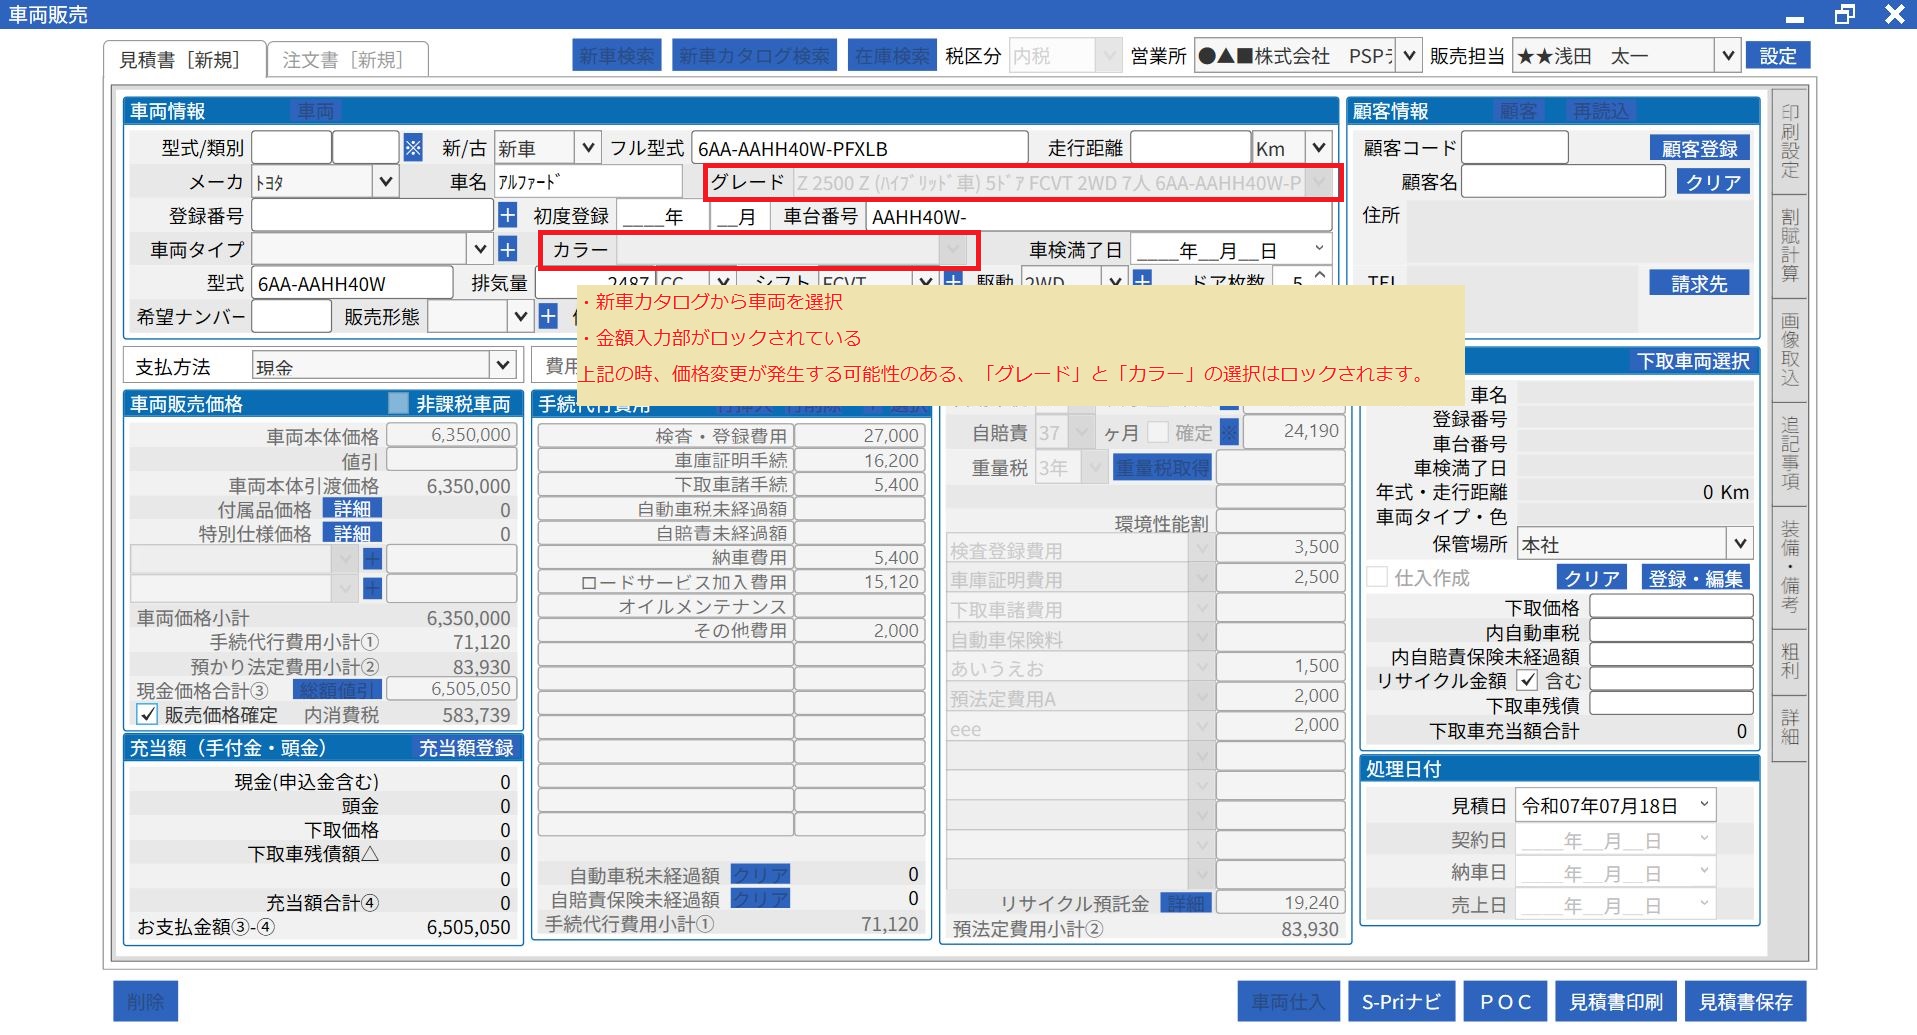Open the 支払方法 dropdown
Screen dimensions: 1917x1035
pyautogui.click(x=502, y=366)
